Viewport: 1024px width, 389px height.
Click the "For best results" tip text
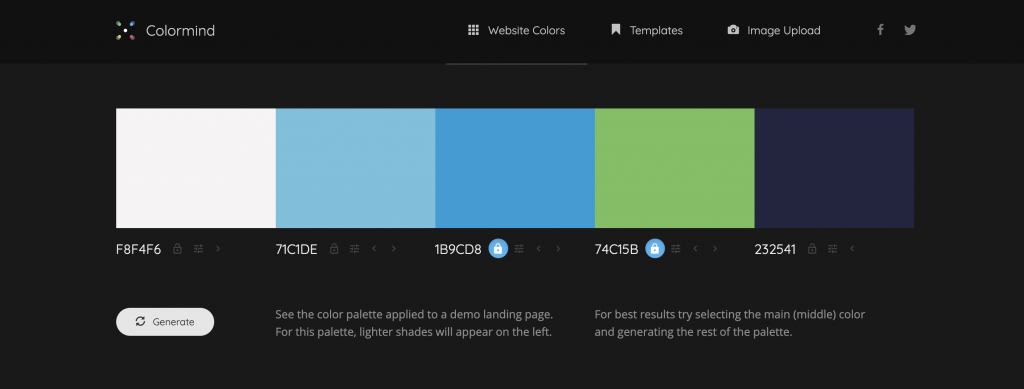729,323
